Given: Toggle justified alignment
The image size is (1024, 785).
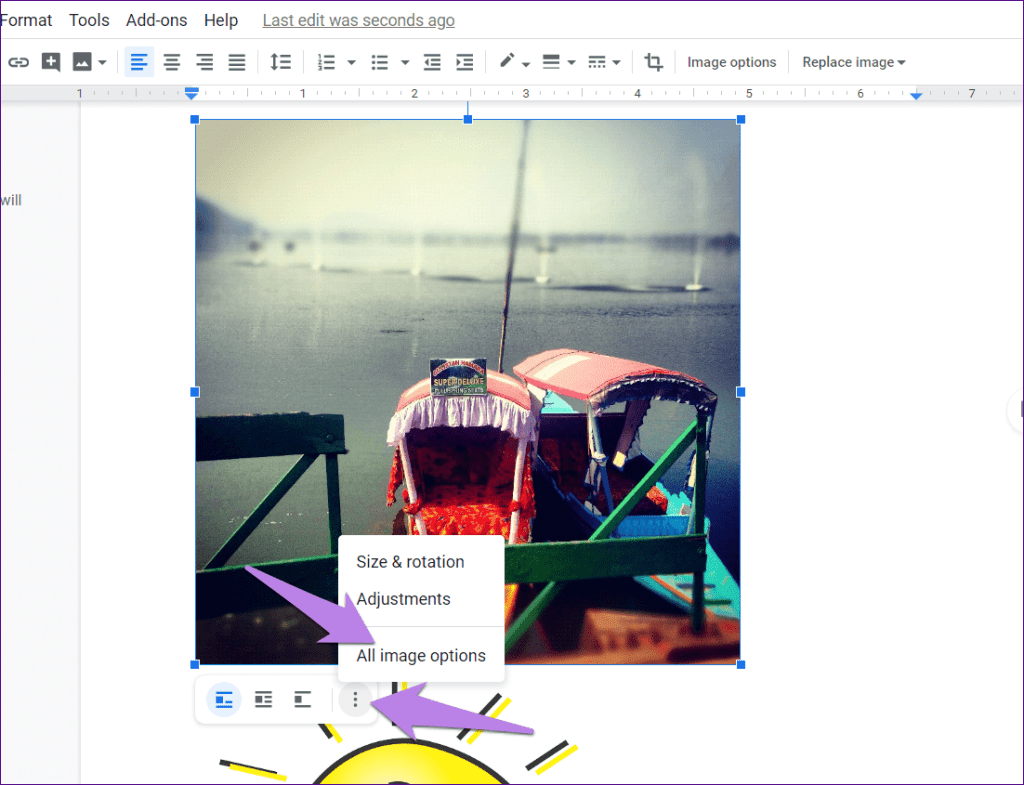Looking at the screenshot, I should click(x=237, y=61).
